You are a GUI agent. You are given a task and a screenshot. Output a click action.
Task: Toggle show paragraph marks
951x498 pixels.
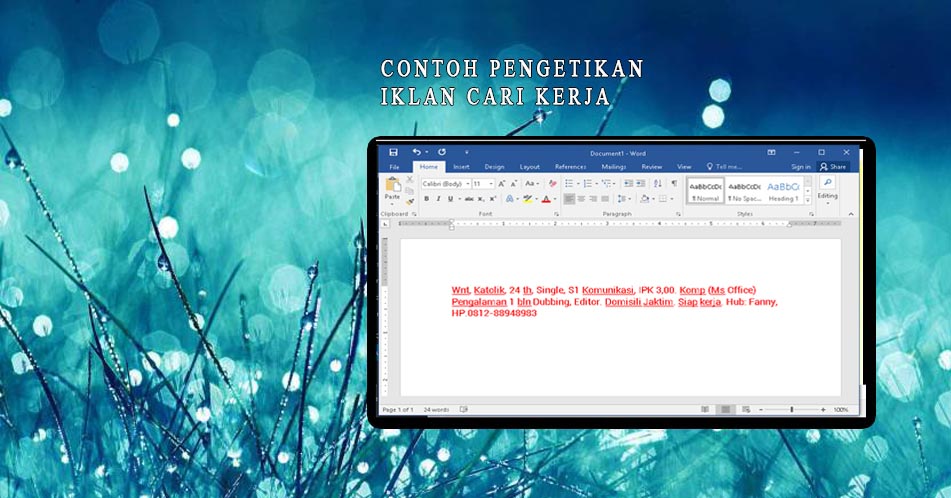(x=673, y=184)
